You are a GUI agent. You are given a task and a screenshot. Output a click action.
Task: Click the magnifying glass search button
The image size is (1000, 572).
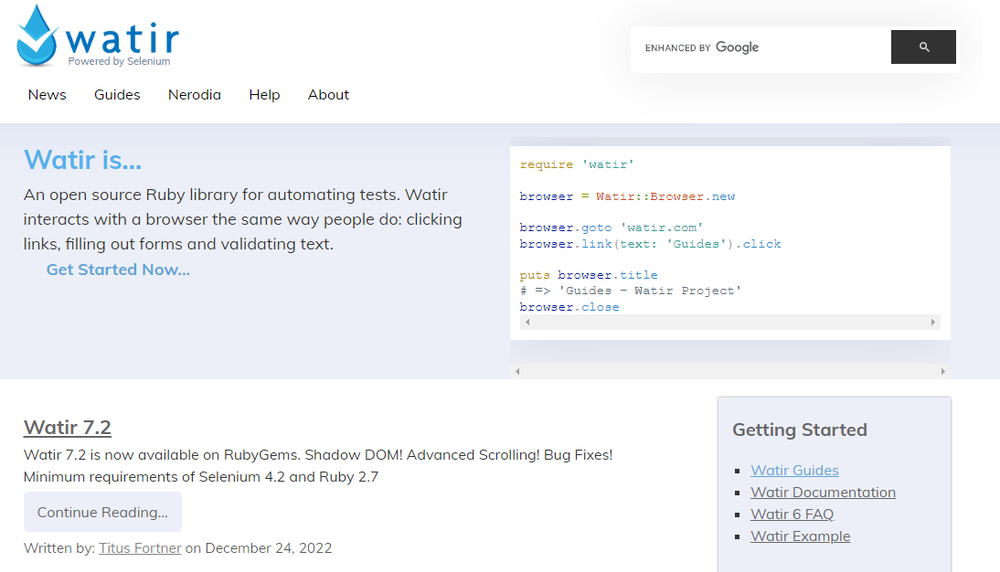pos(923,47)
